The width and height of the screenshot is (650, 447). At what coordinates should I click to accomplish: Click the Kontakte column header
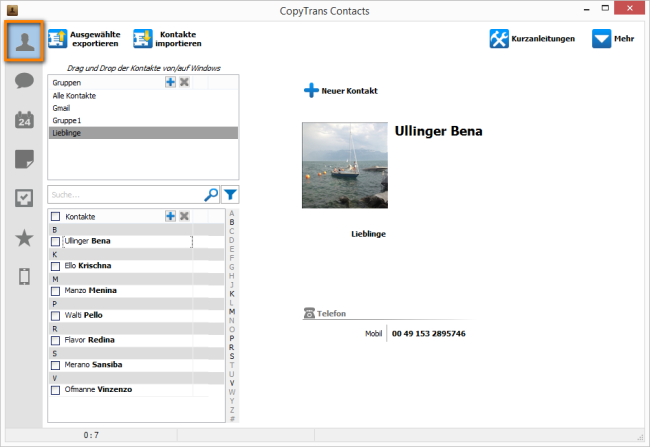(x=80, y=216)
